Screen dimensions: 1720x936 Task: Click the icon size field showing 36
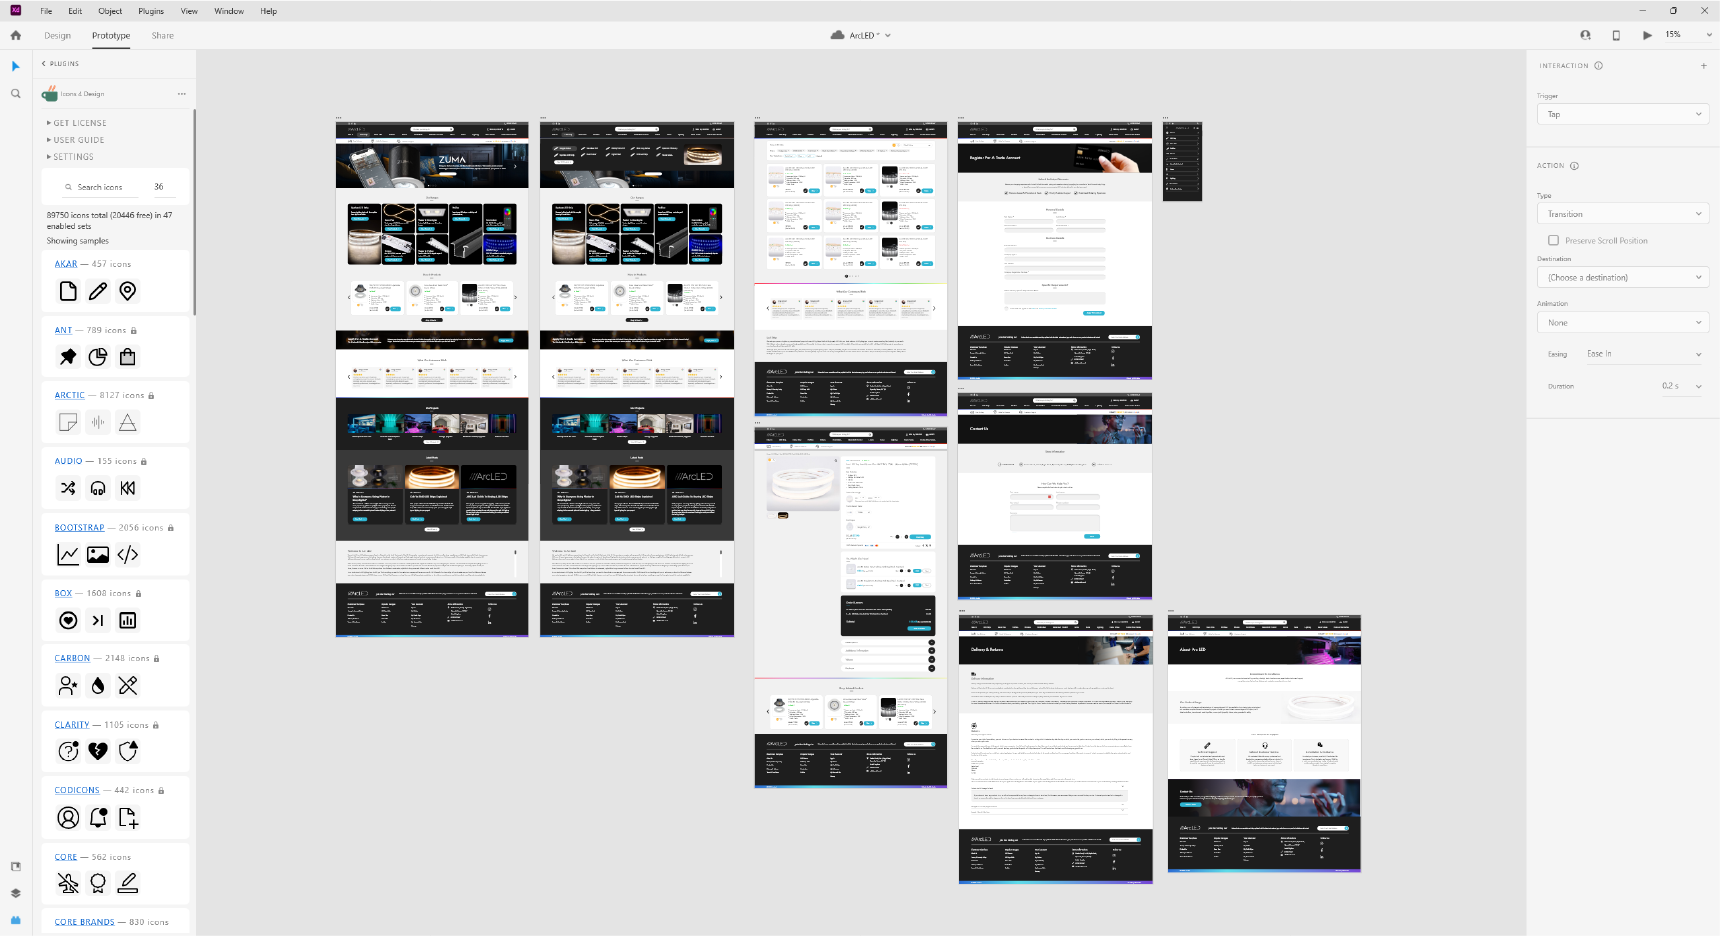pos(160,187)
